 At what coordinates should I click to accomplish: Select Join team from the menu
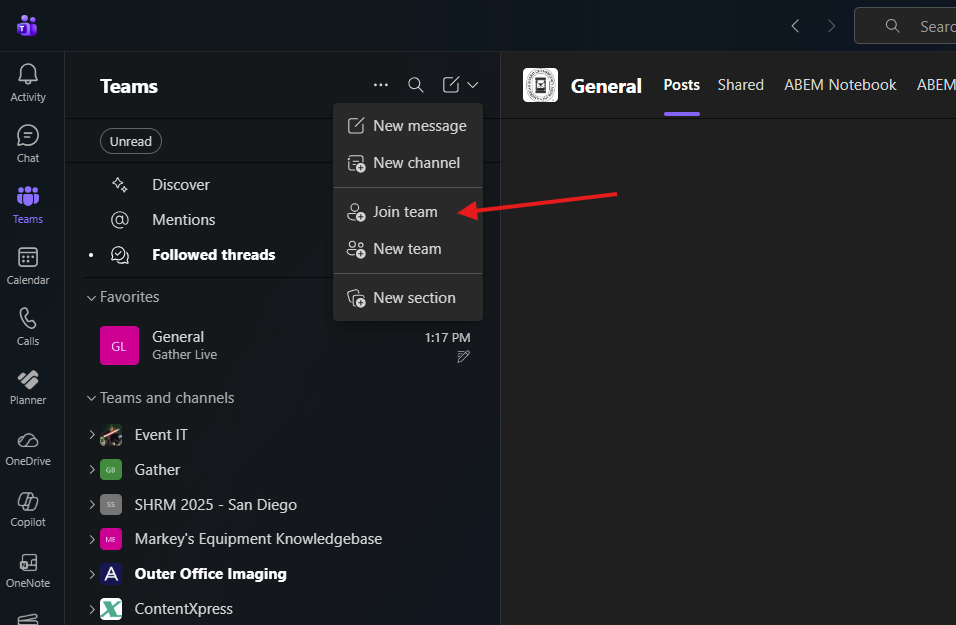(405, 212)
